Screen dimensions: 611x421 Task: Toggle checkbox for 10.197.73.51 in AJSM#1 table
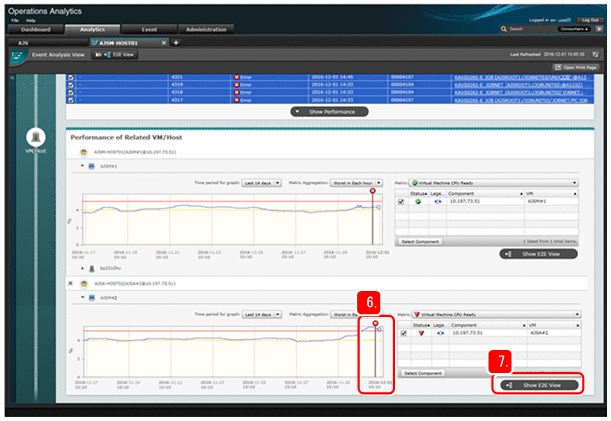coord(401,202)
